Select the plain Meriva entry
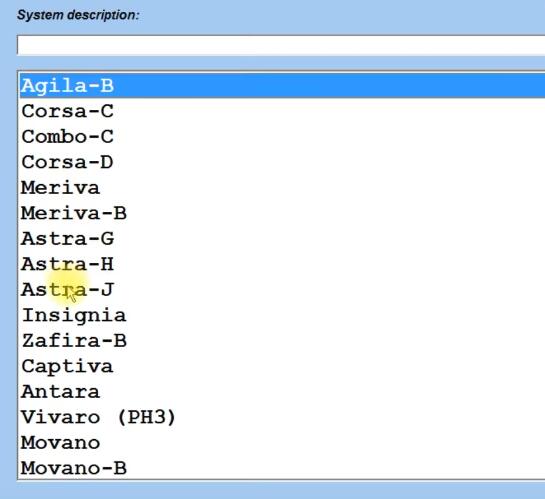 pos(60,188)
